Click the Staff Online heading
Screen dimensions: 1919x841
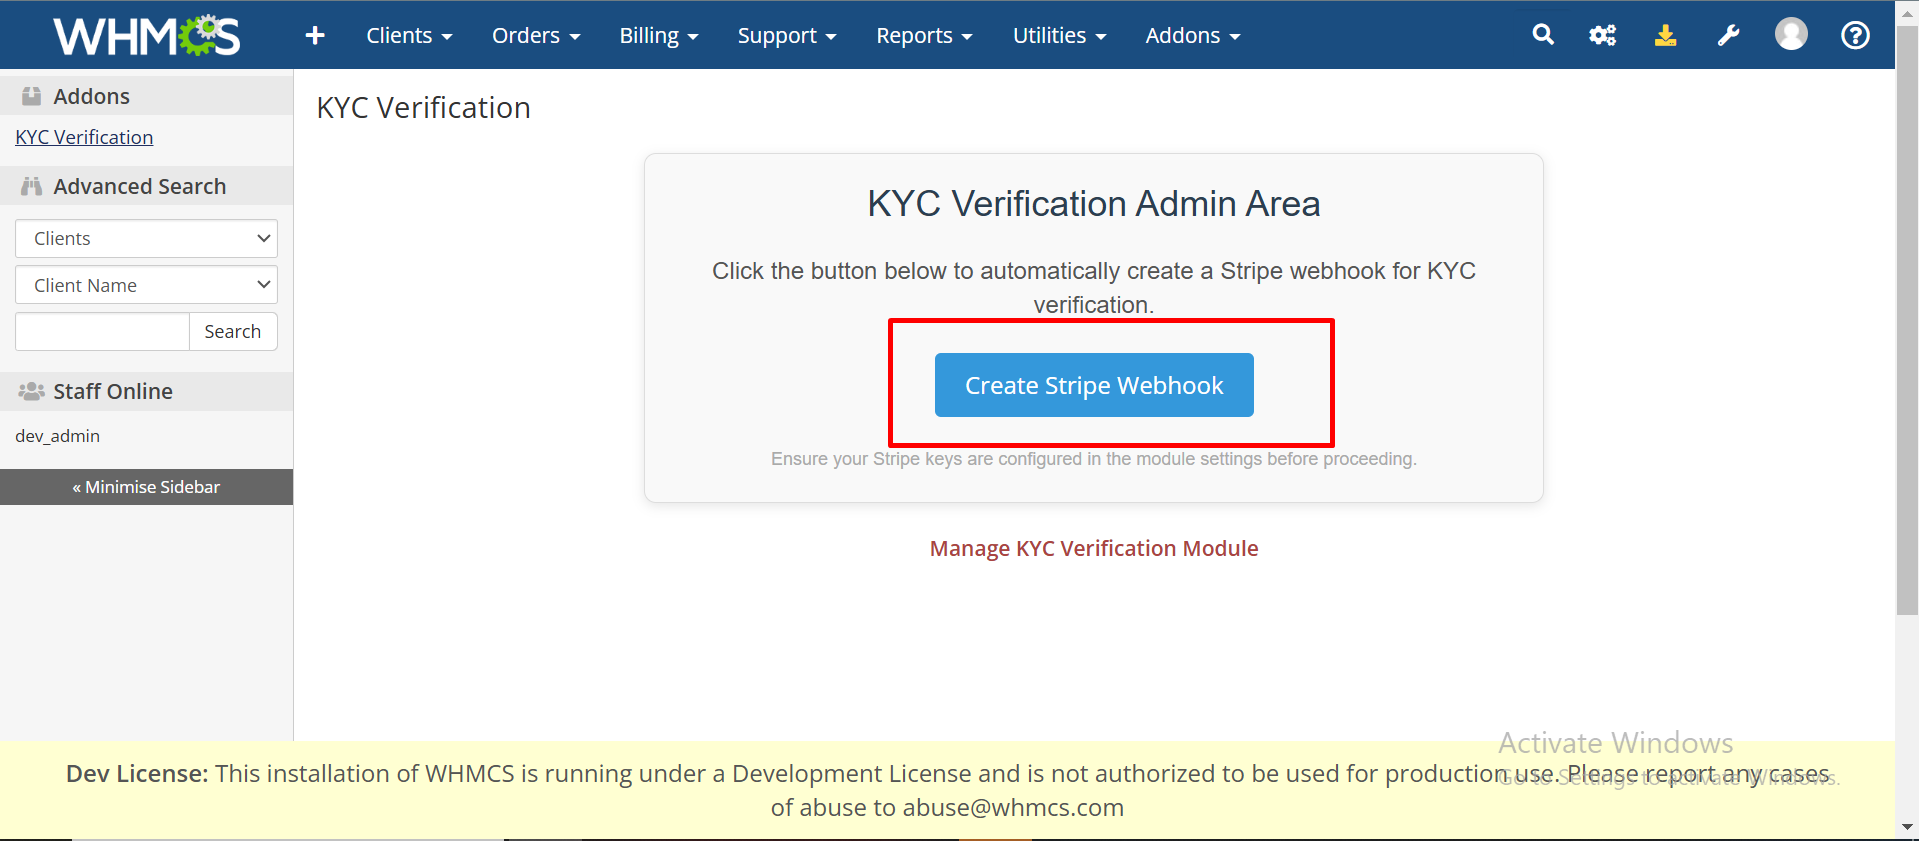point(113,391)
